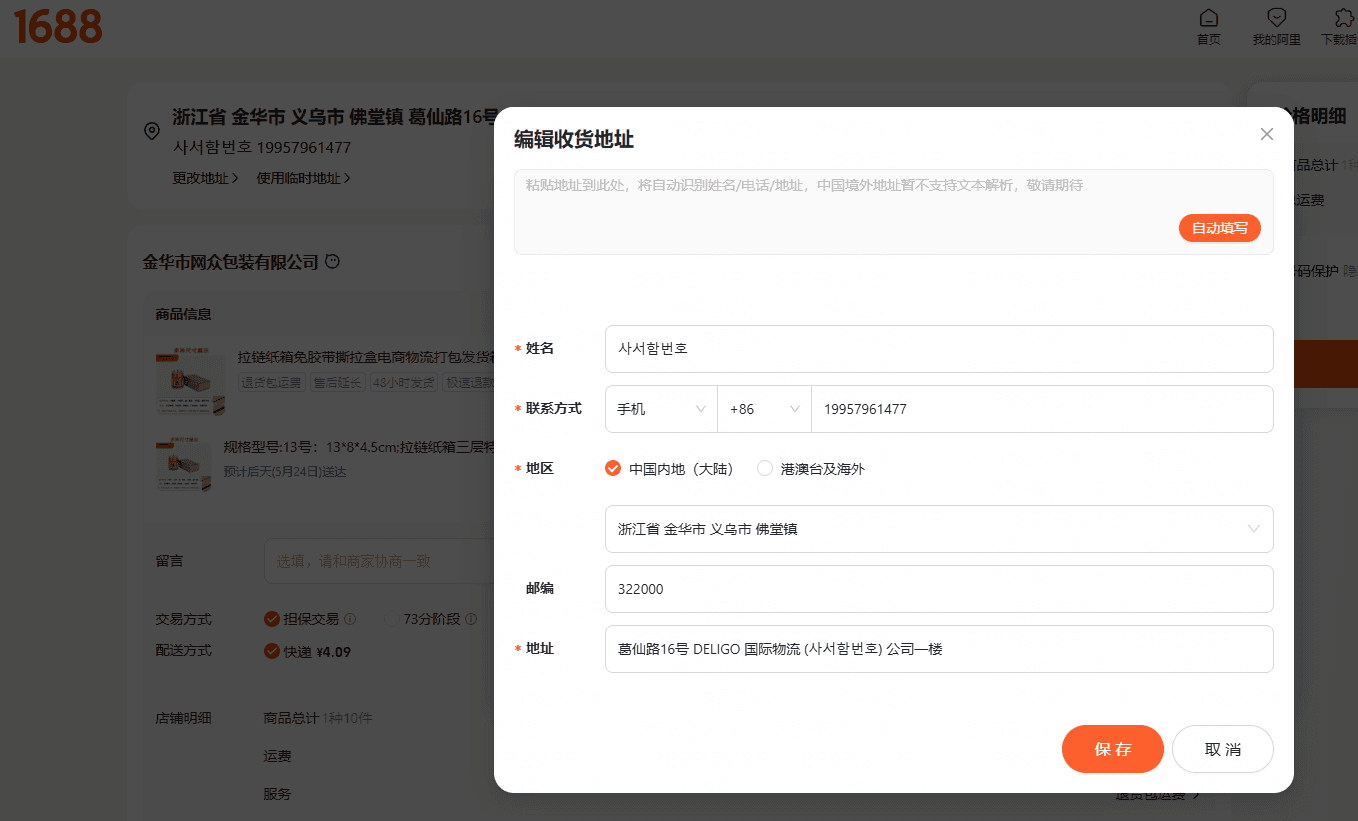Save the address with 保存 button

[x=1113, y=749]
